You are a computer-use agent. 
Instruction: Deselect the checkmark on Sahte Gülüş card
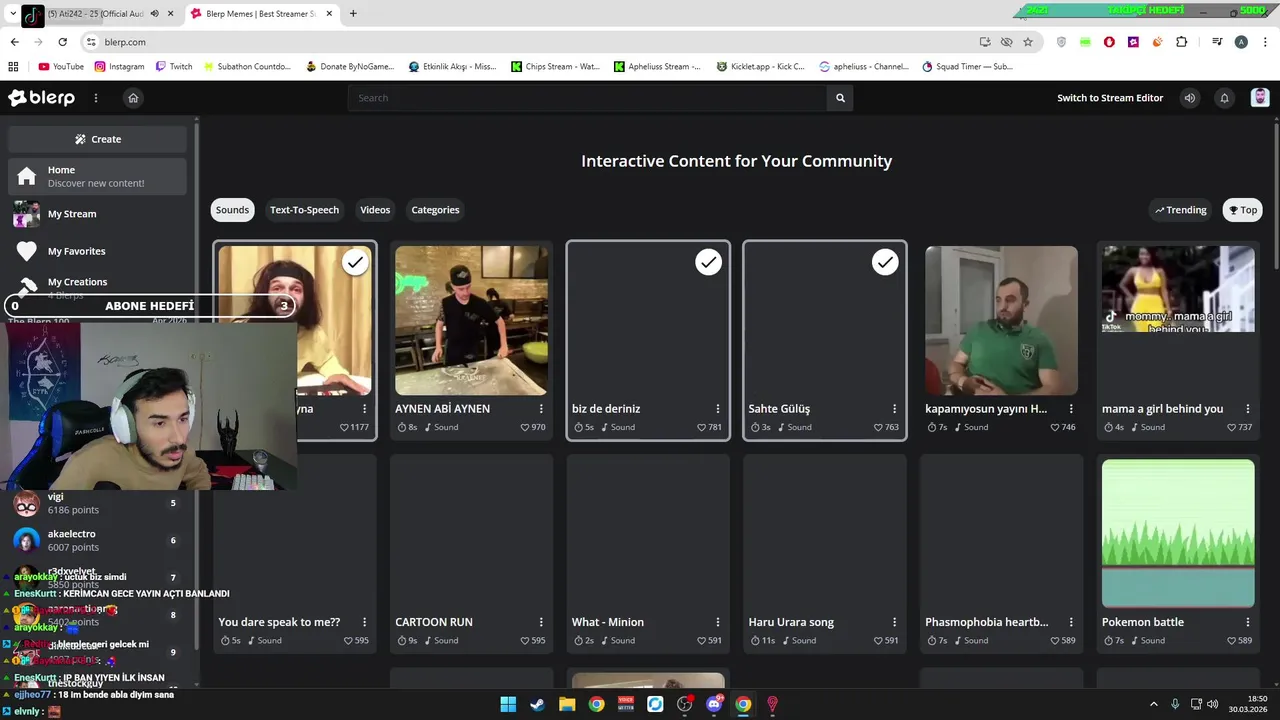coord(885,262)
